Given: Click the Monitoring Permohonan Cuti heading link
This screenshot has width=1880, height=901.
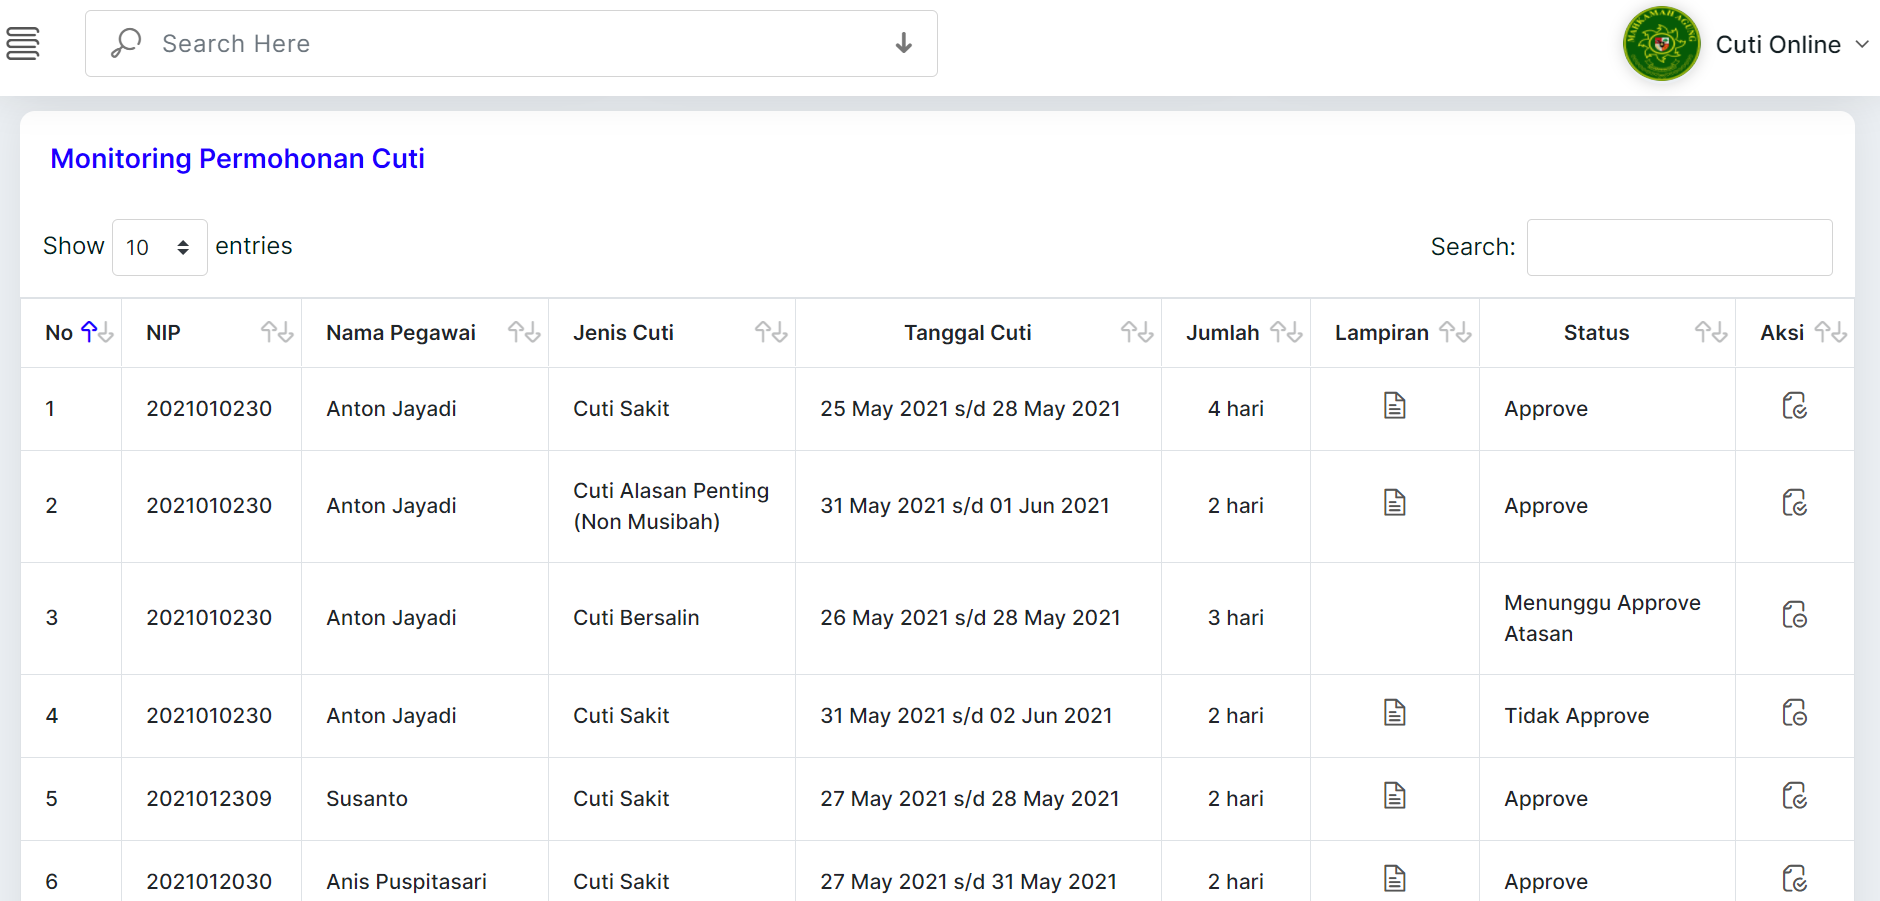Looking at the screenshot, I should (x=238, y=158).
